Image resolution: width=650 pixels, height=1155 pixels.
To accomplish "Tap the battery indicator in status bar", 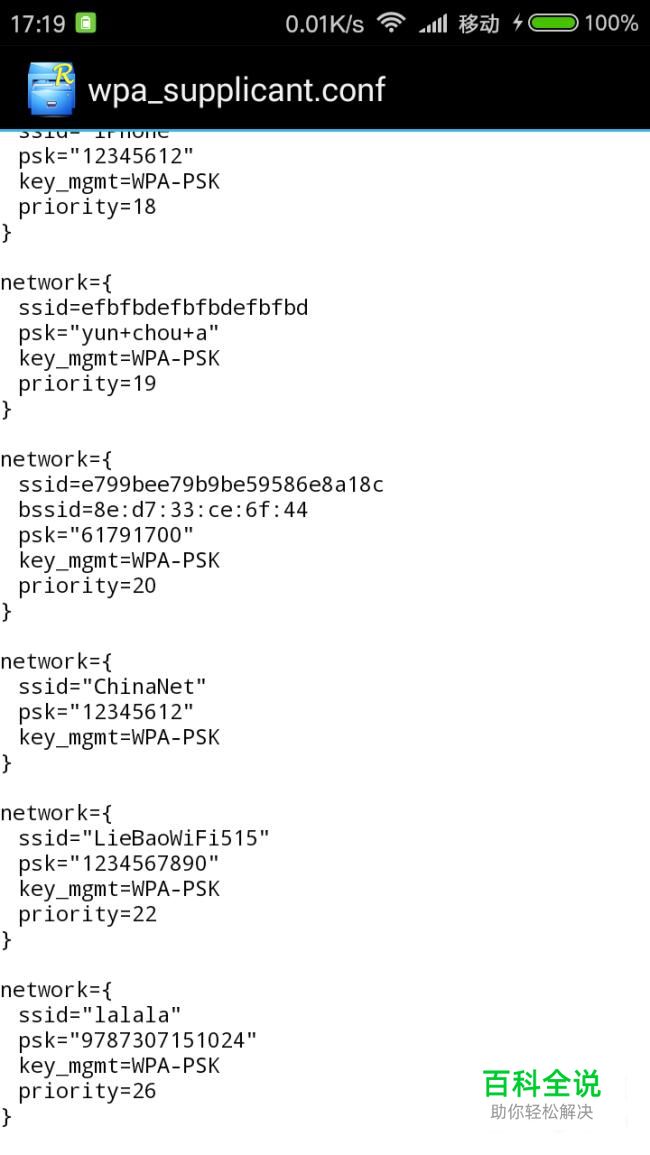I will (x=553, y=24).
